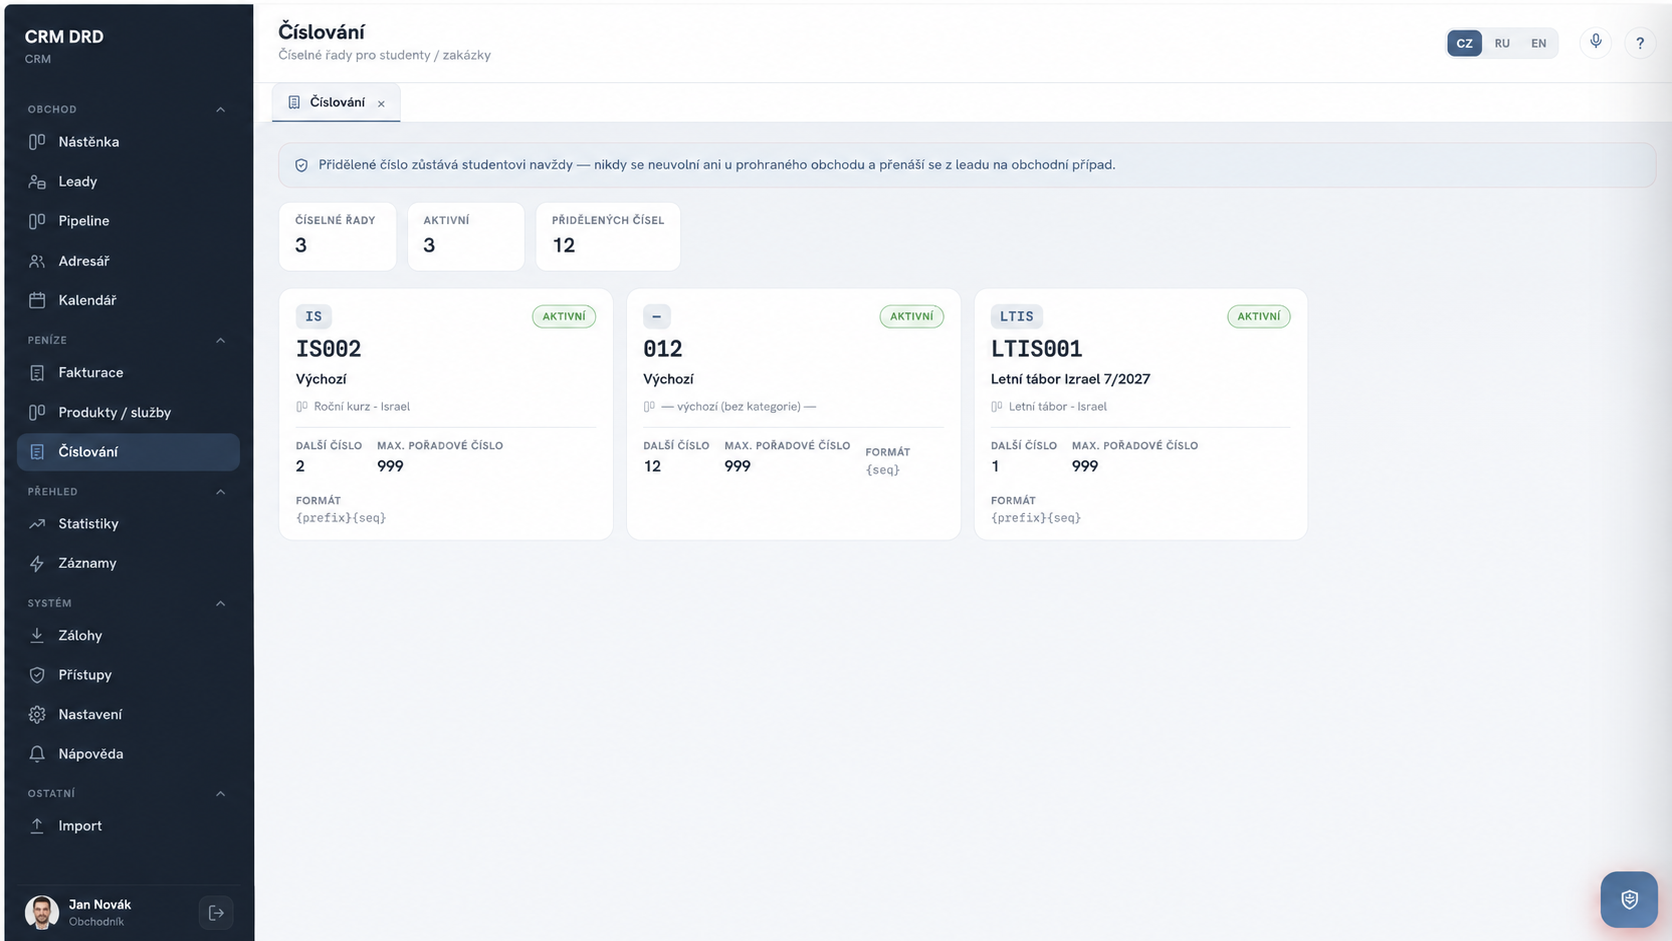Click the Import upload icon
Viewport: 1672px width, 941px height.
click(37, 826)
